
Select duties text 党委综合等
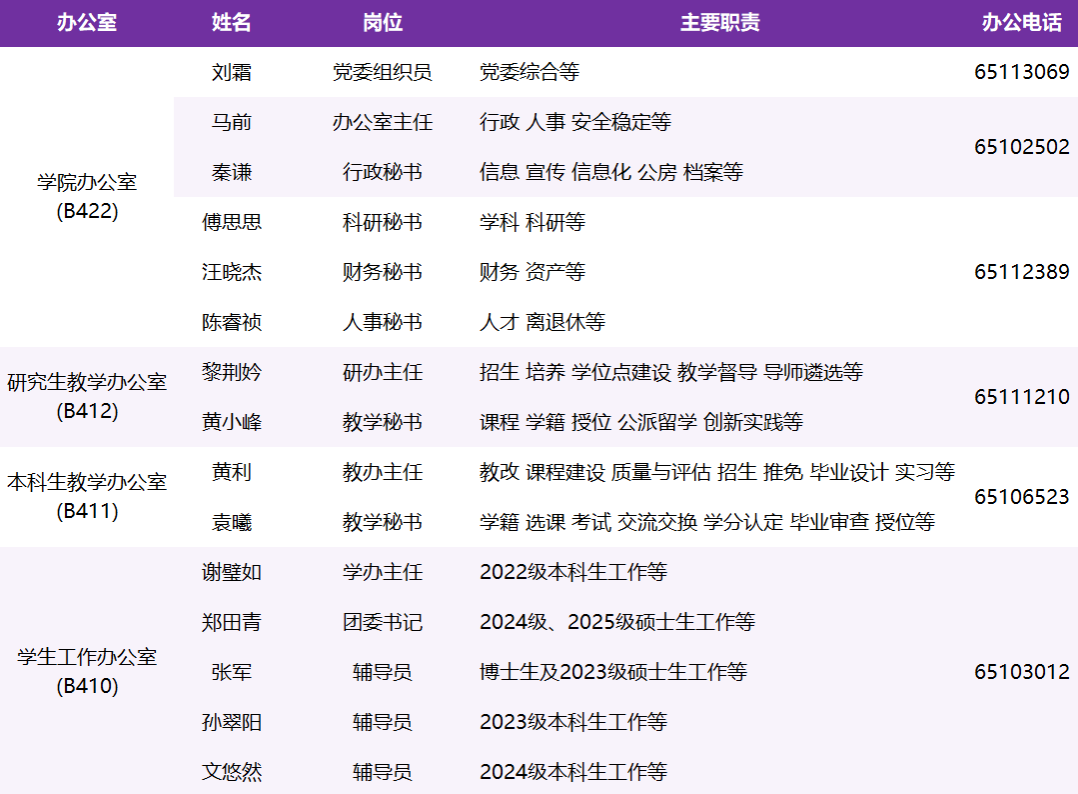tap(529, 72)
